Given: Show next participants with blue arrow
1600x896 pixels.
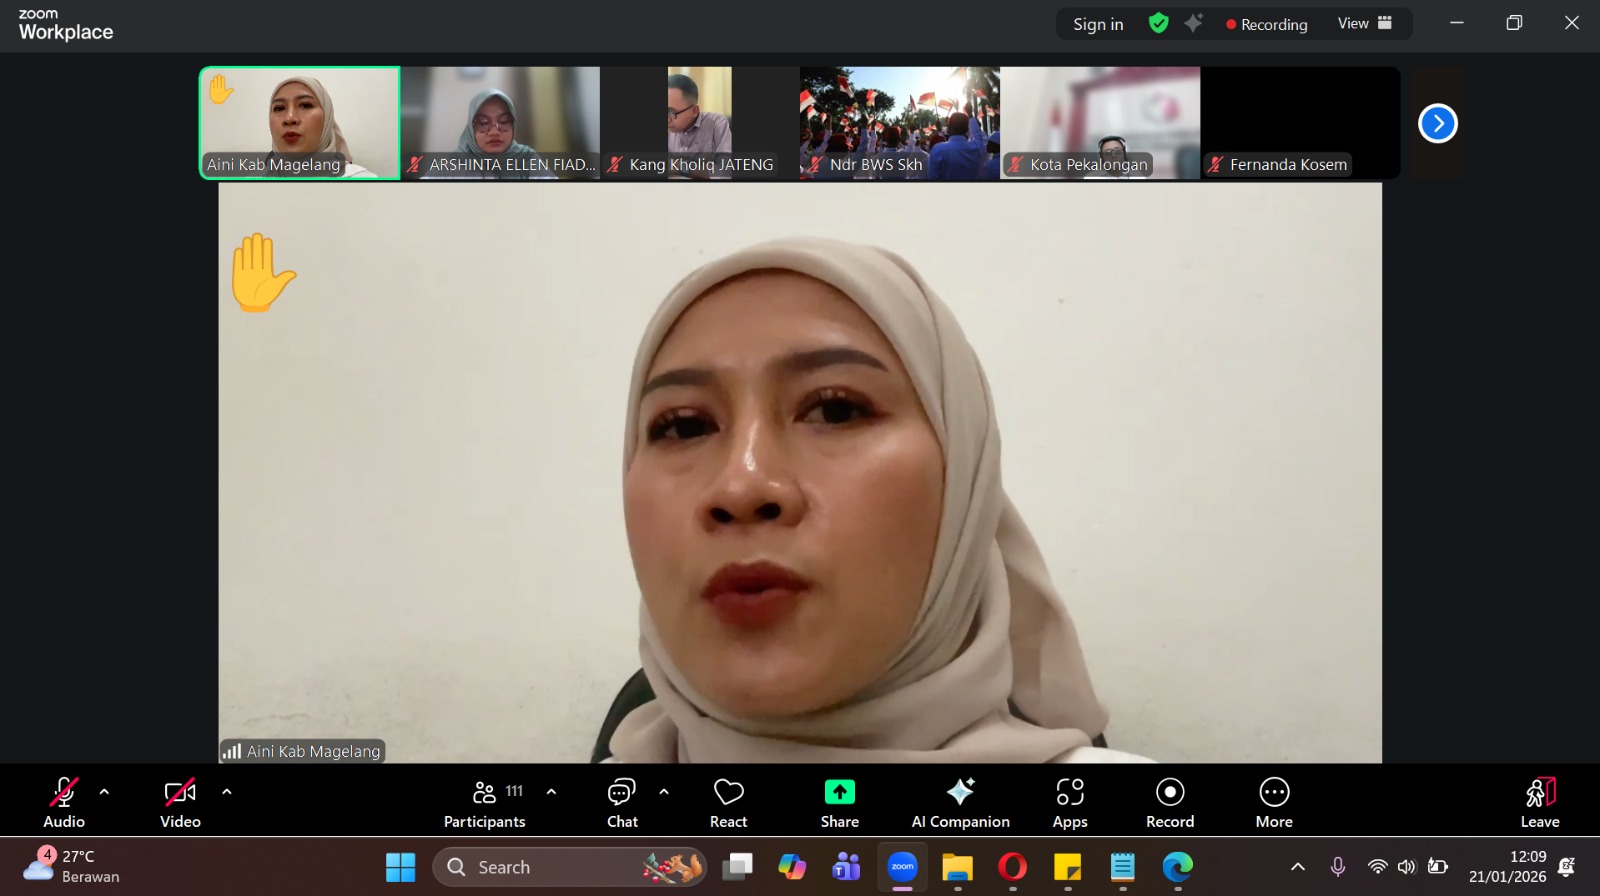Looking at the screenshot, I should (1437, 124).
